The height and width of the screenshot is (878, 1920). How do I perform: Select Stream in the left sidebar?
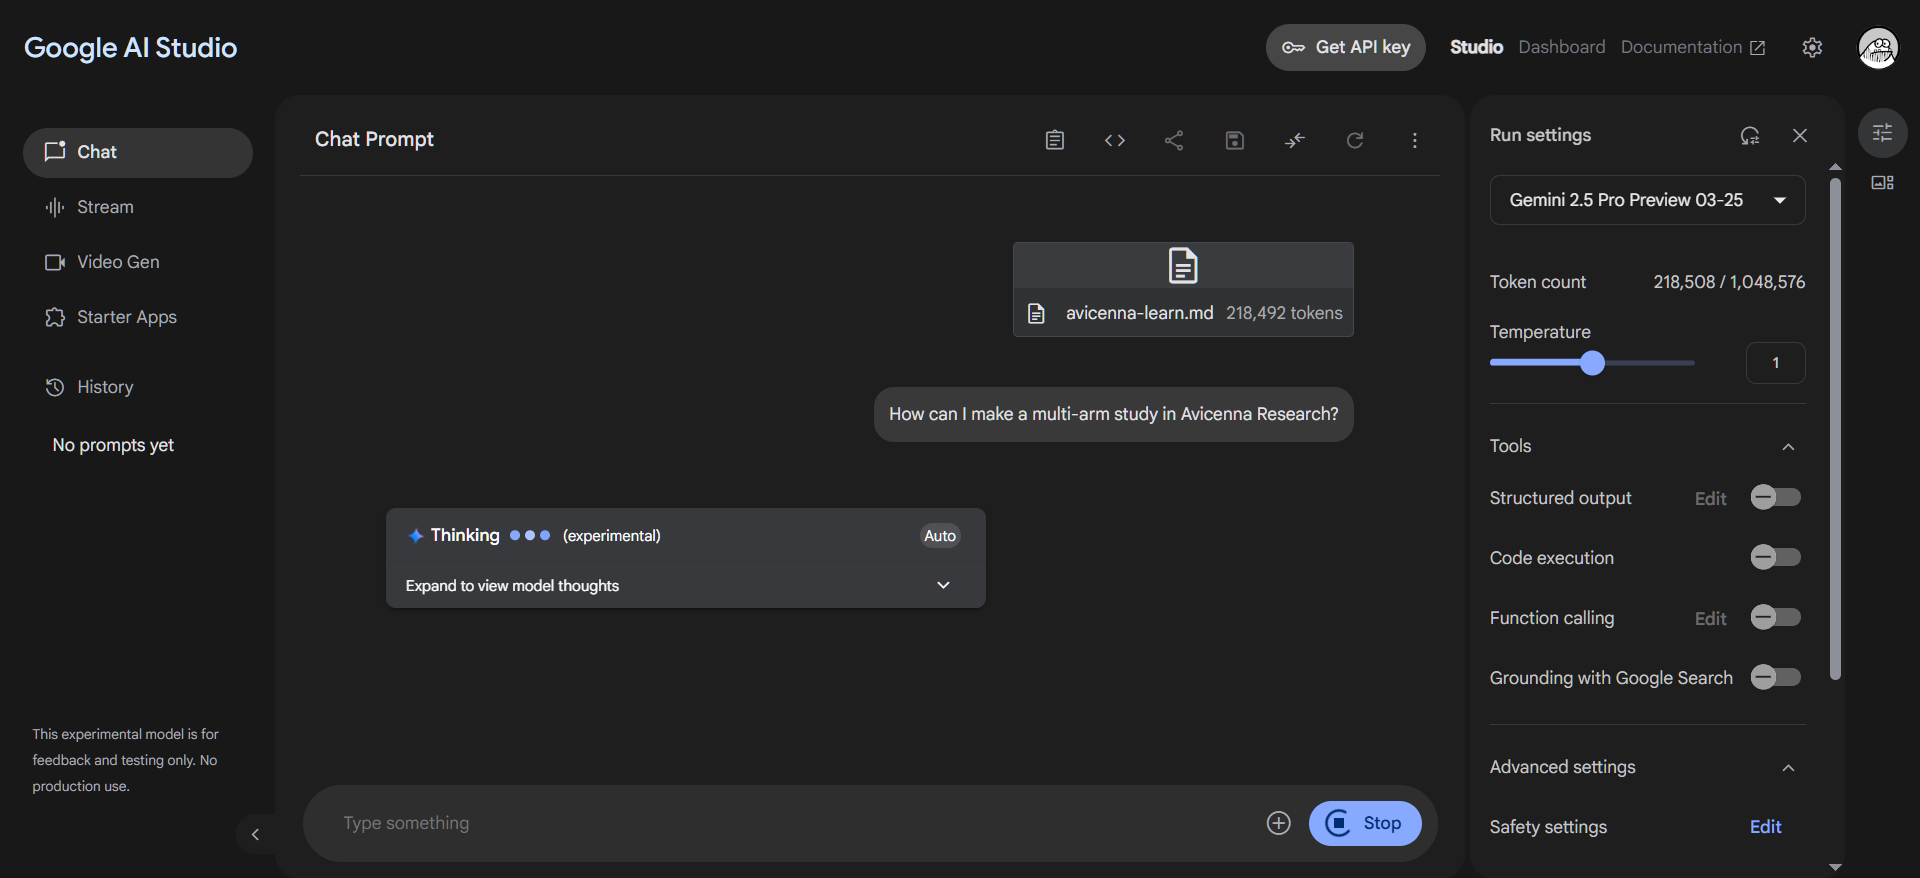[x=105, y=207]
